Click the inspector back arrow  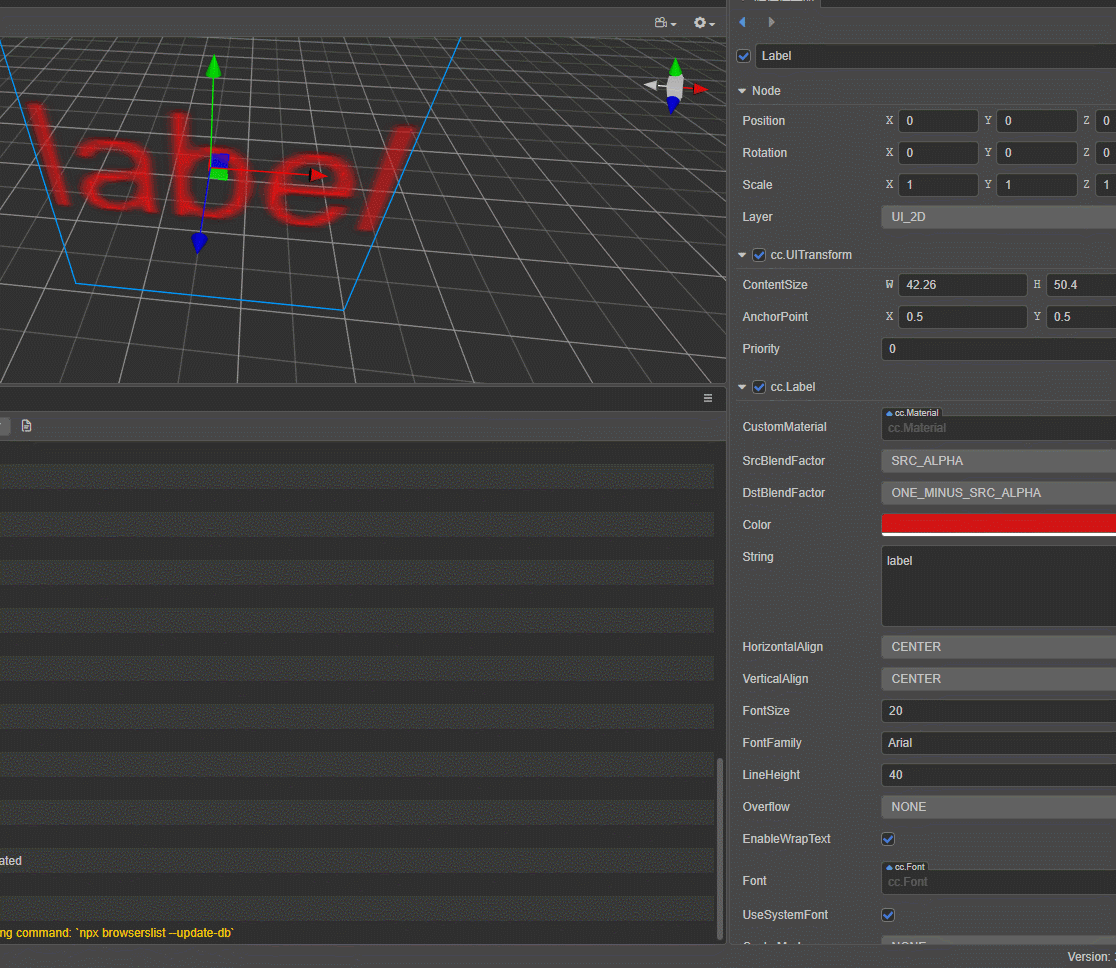(742, 22)
